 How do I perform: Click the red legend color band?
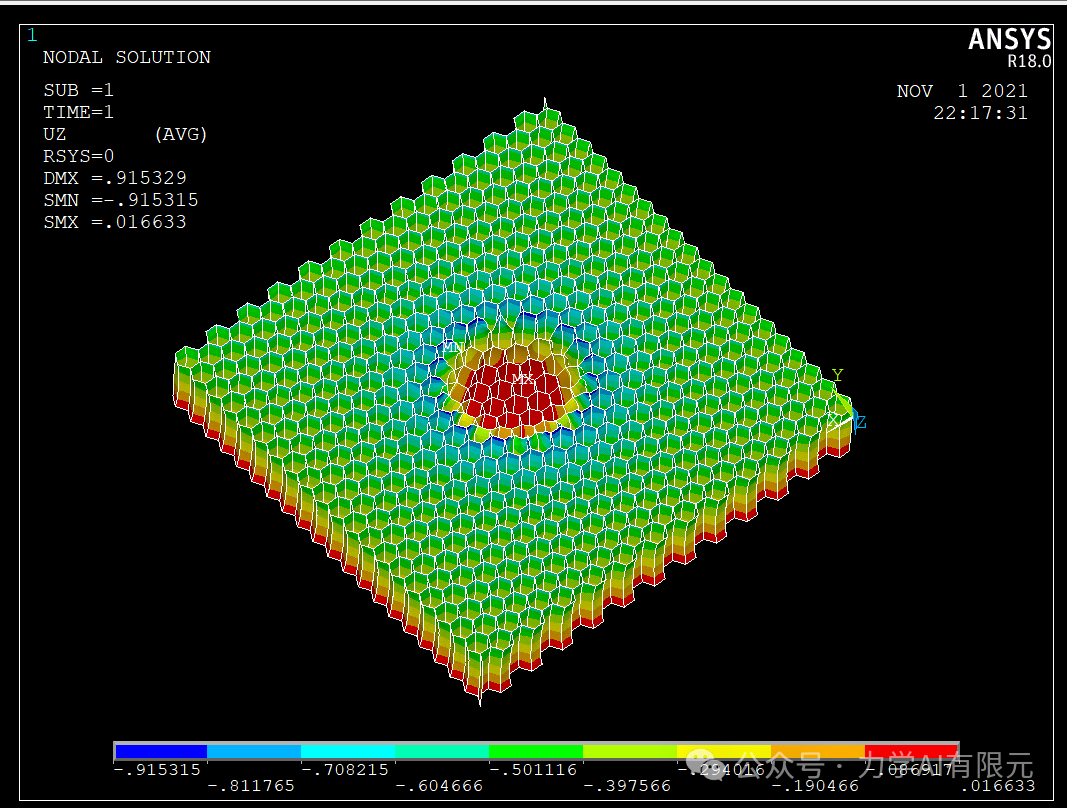pyautogui.click(x=911, y=752)
